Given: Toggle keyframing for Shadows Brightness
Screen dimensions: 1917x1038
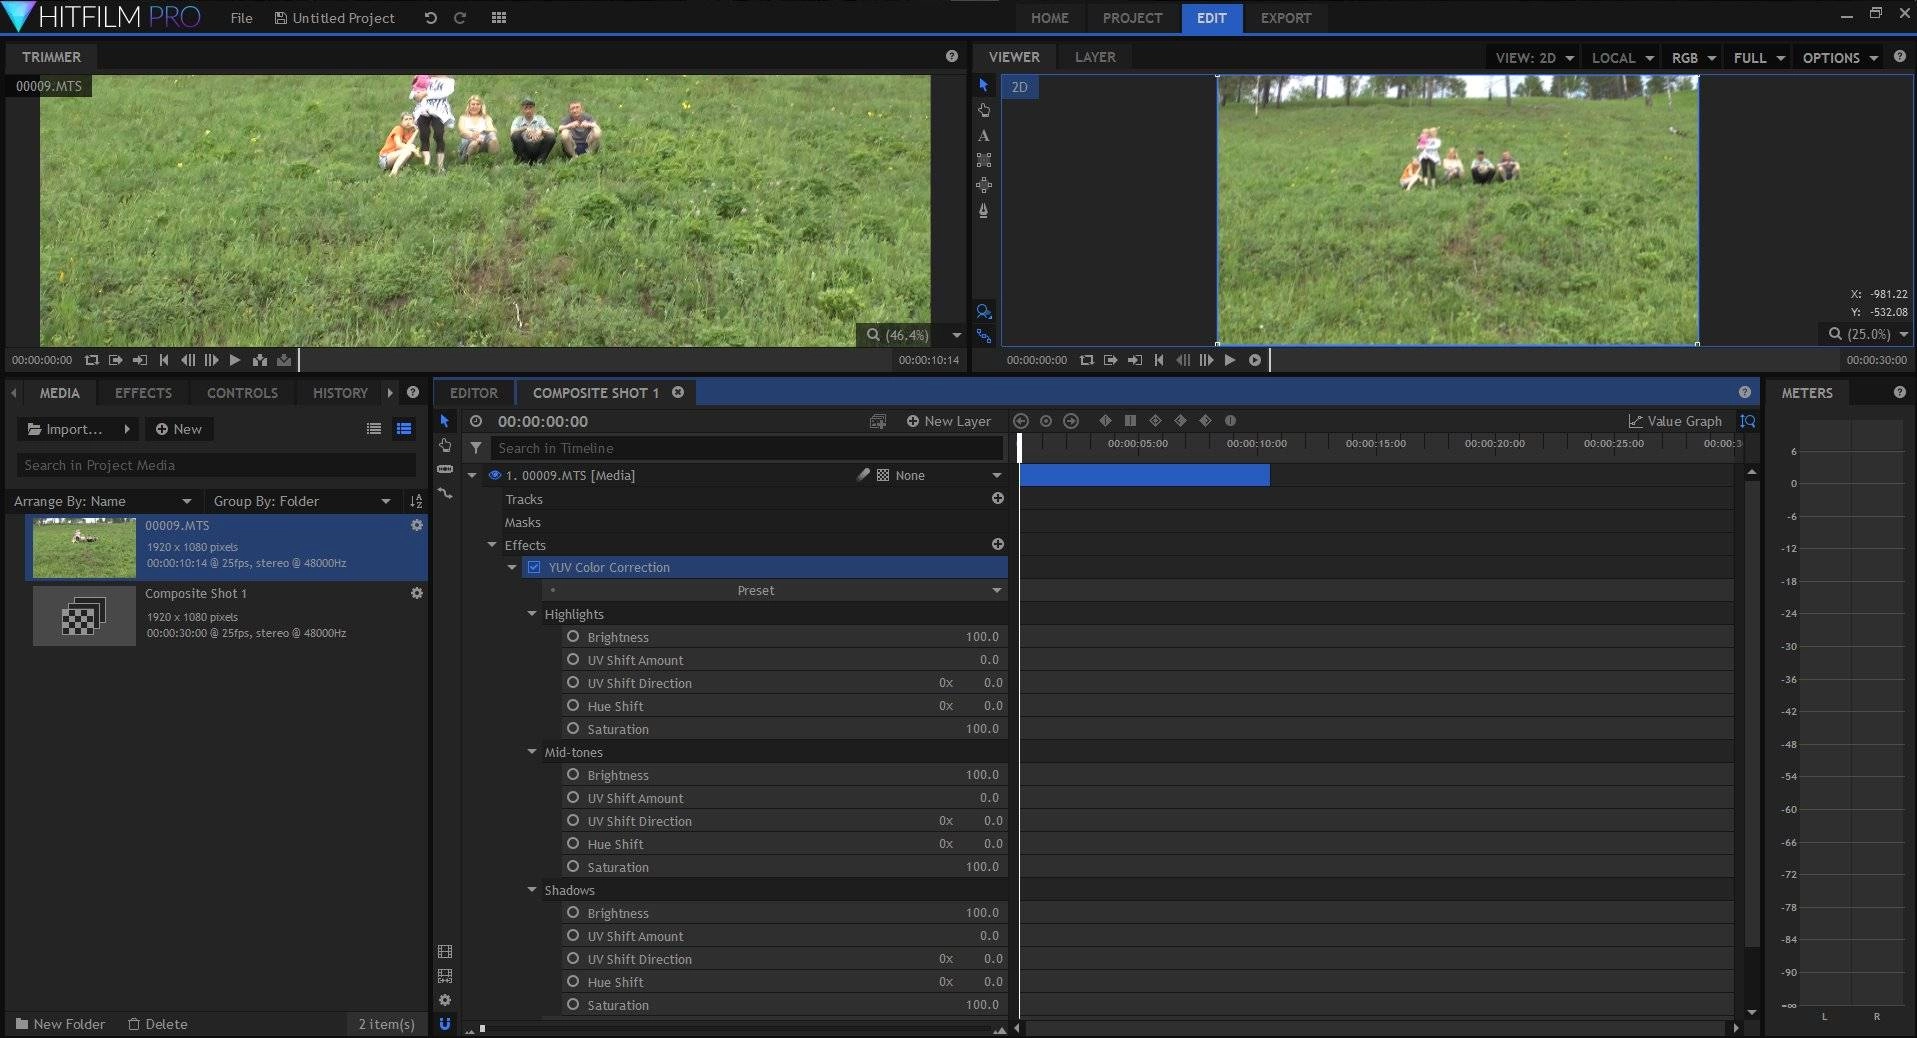Looking at the screenshot, I should [x=573, y=912].
